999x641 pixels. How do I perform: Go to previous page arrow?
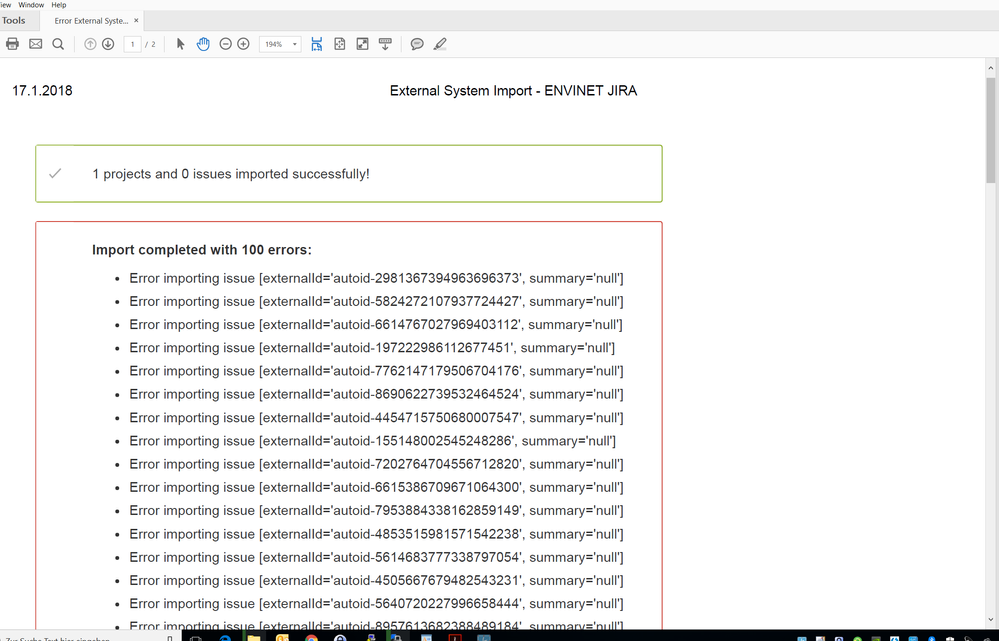click(x=90, y=44)
